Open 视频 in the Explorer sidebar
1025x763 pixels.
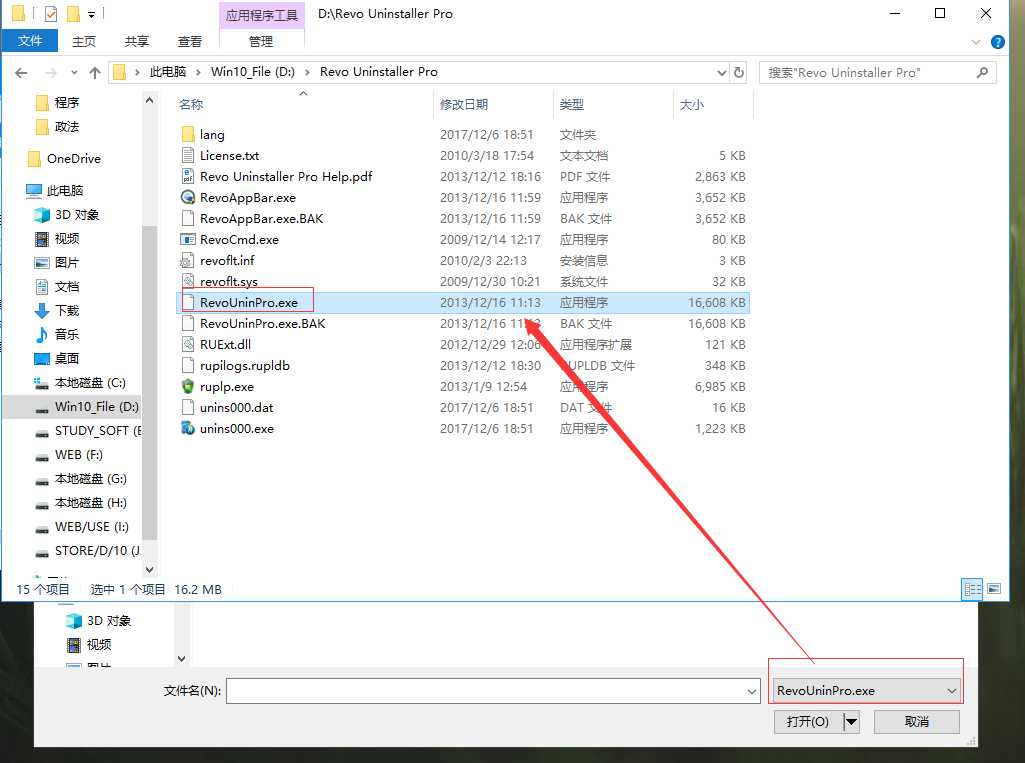[x=66, y=239]
